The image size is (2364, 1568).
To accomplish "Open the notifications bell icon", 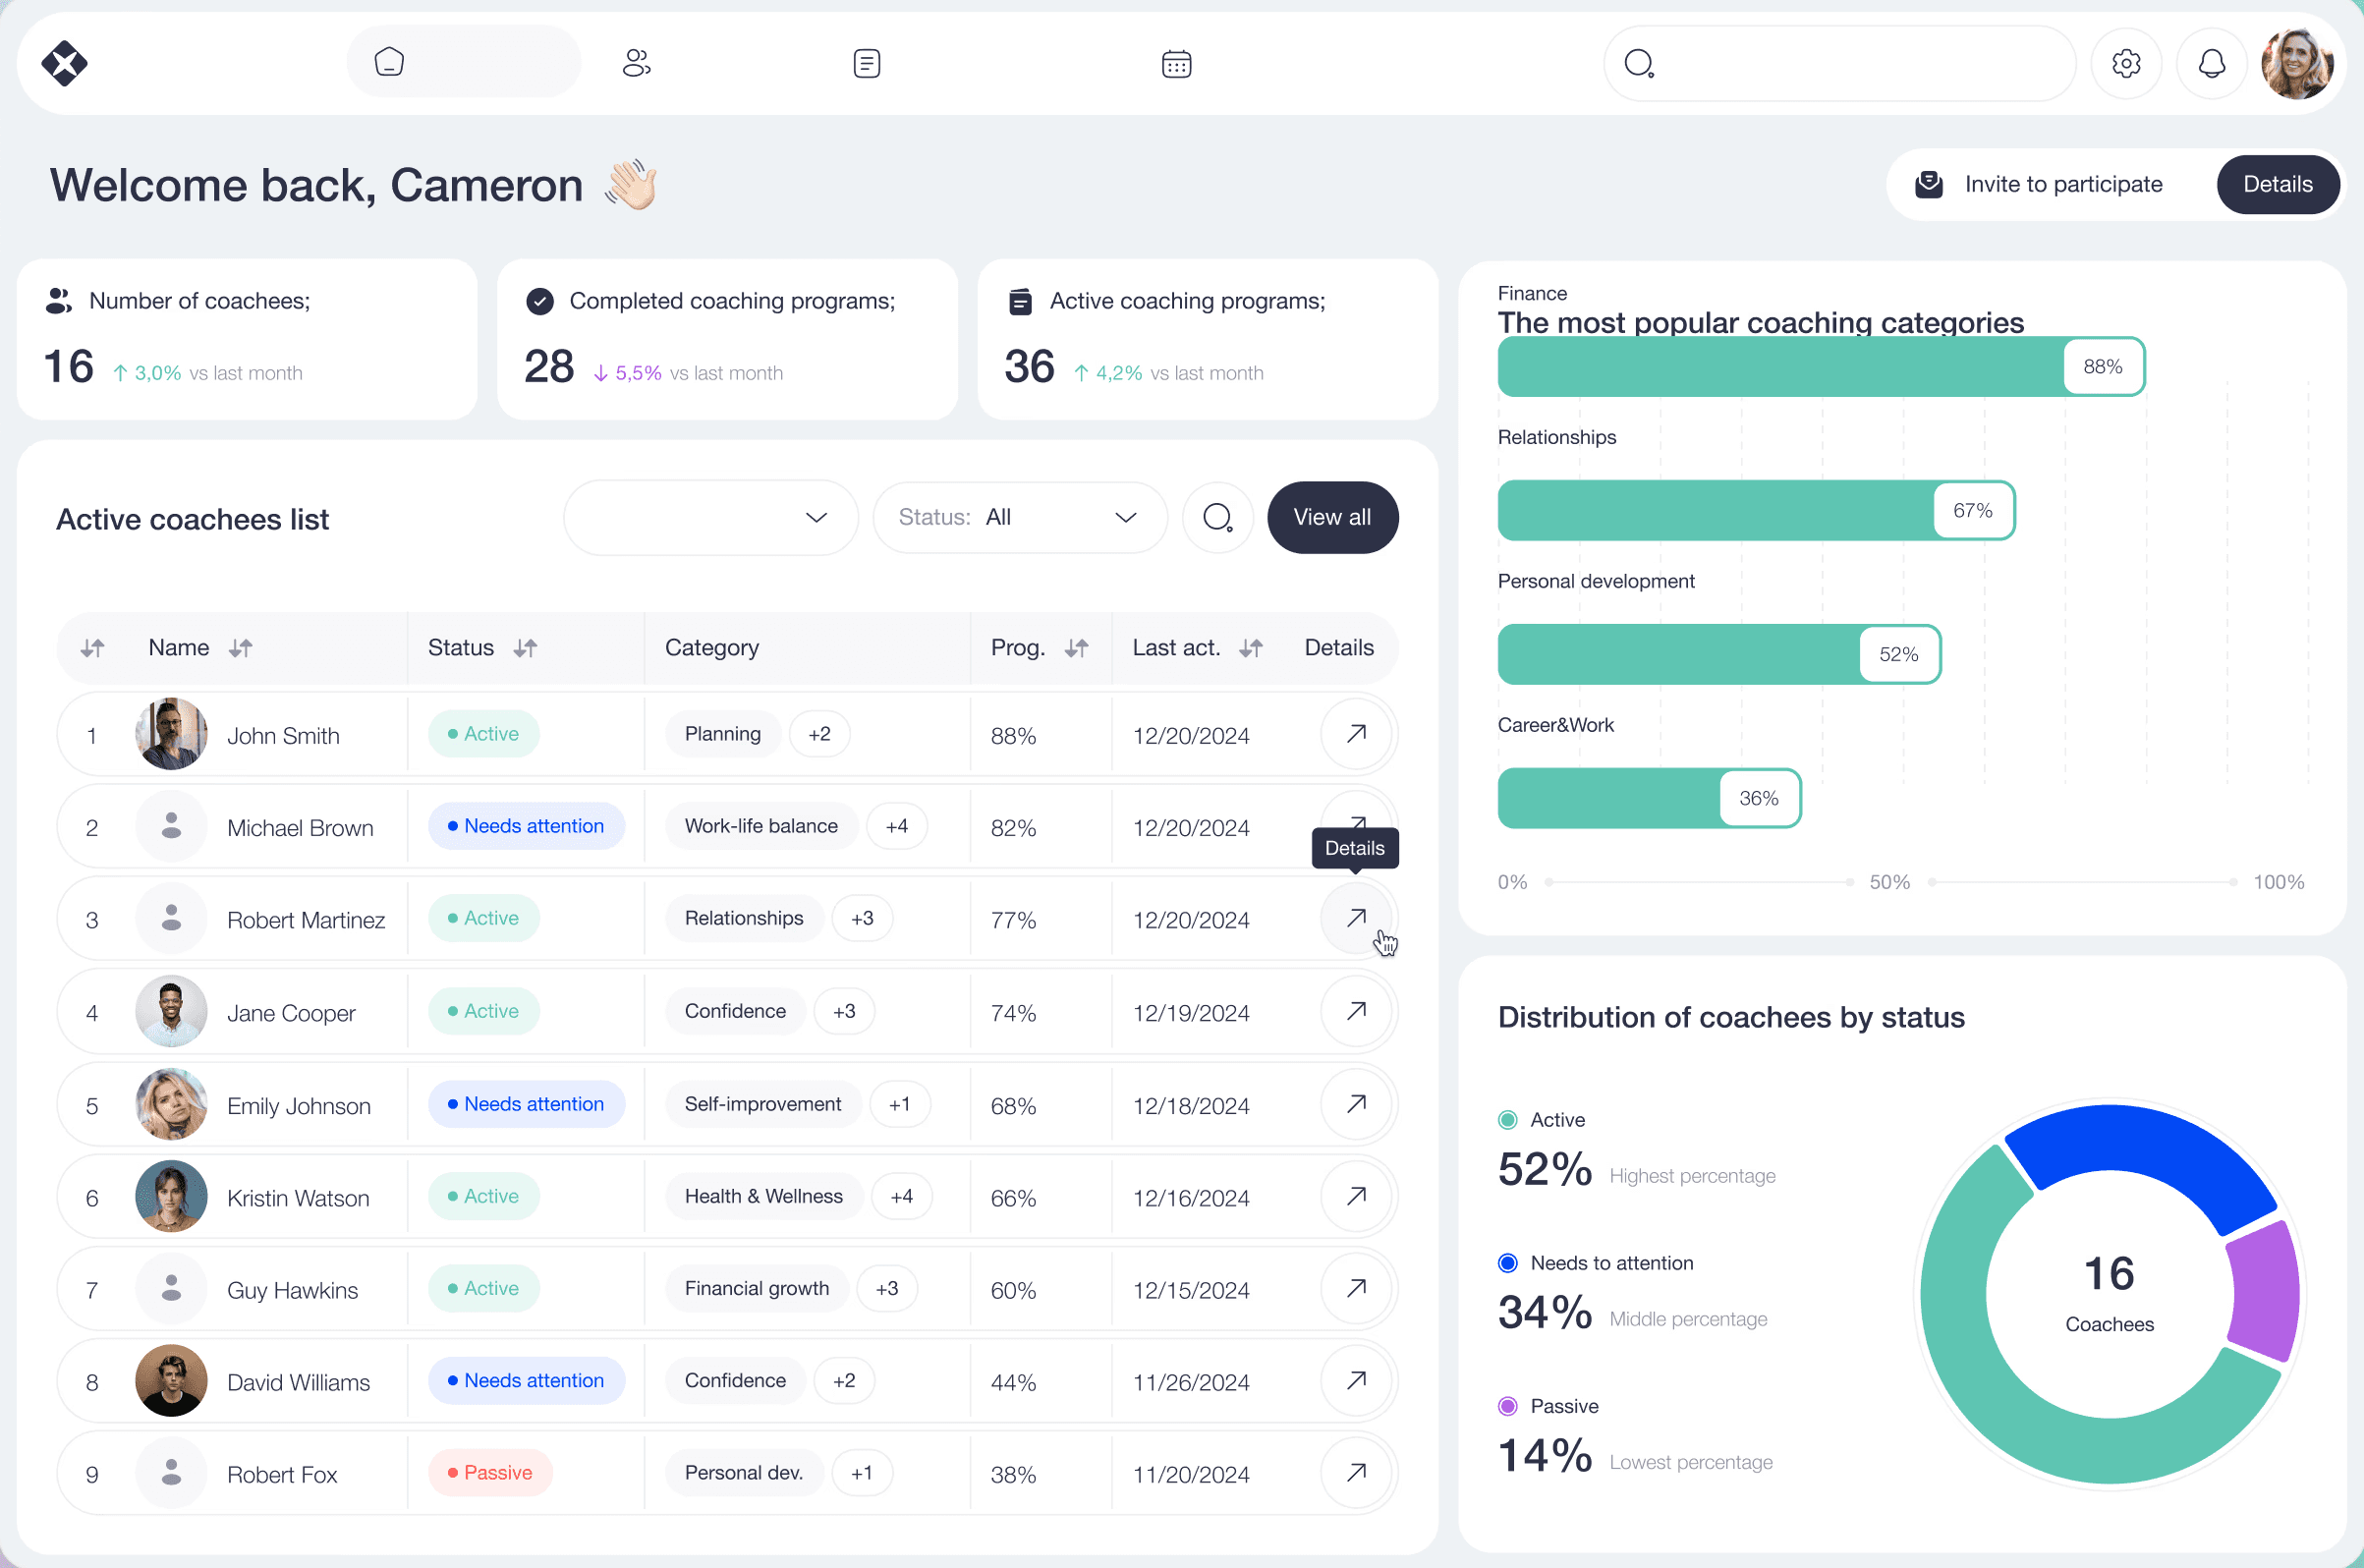I will [2211, 64].
